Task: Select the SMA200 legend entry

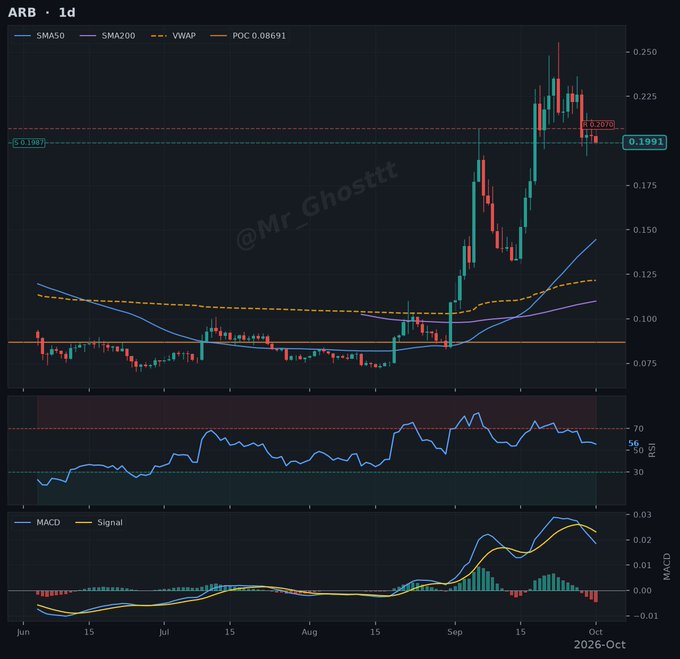Action: (x=108, y=36)
